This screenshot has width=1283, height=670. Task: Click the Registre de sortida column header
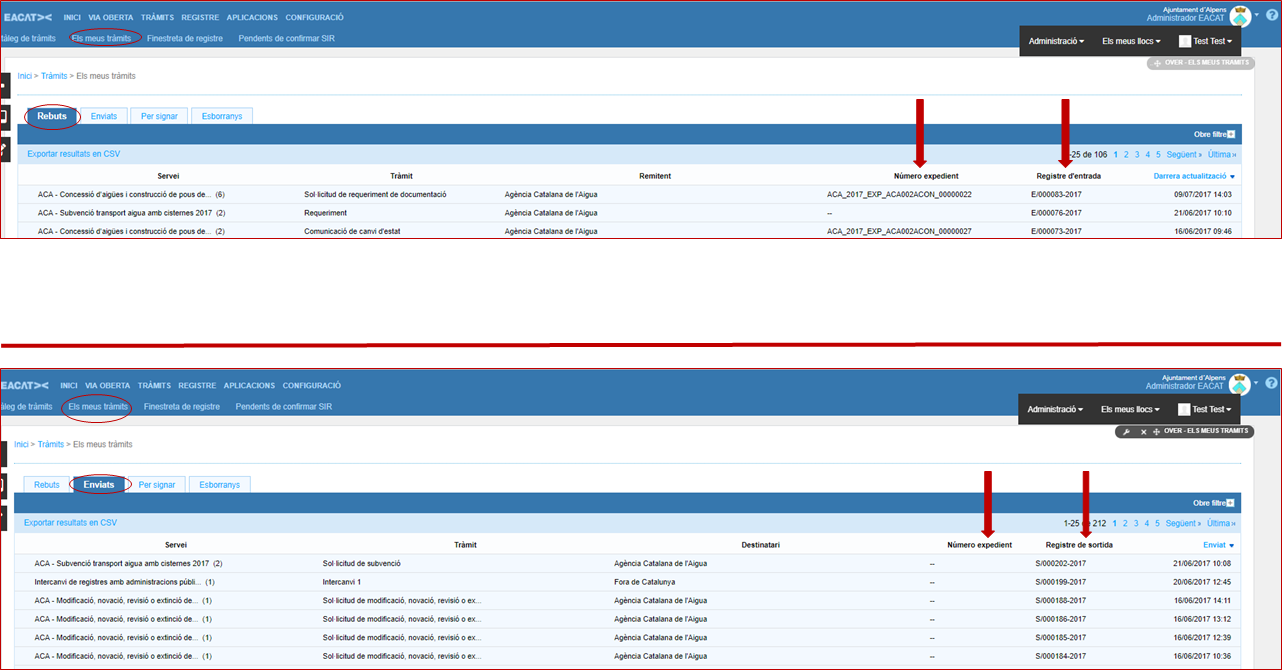coord(1078,545)
